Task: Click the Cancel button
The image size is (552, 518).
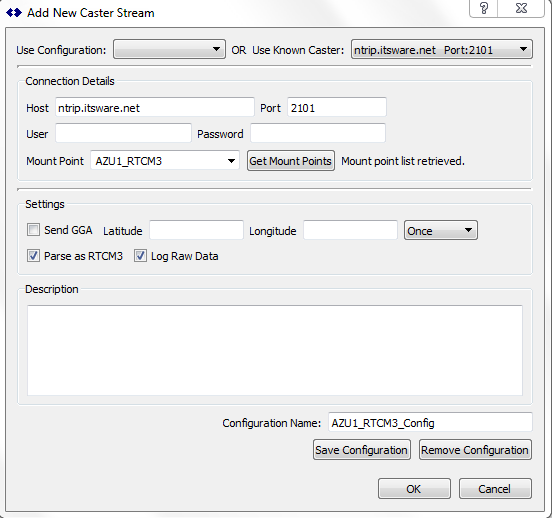Action: [495, 489]
